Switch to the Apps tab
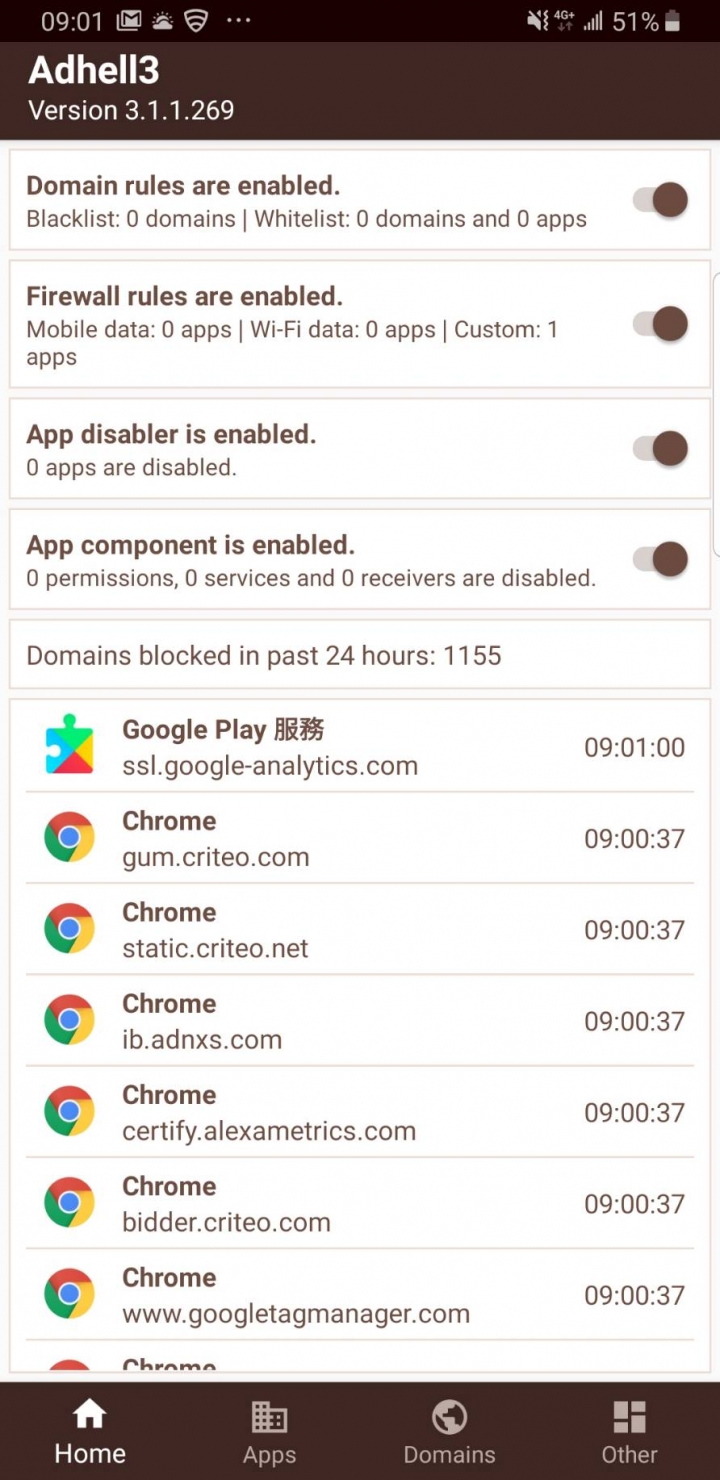 [269, 1432]
